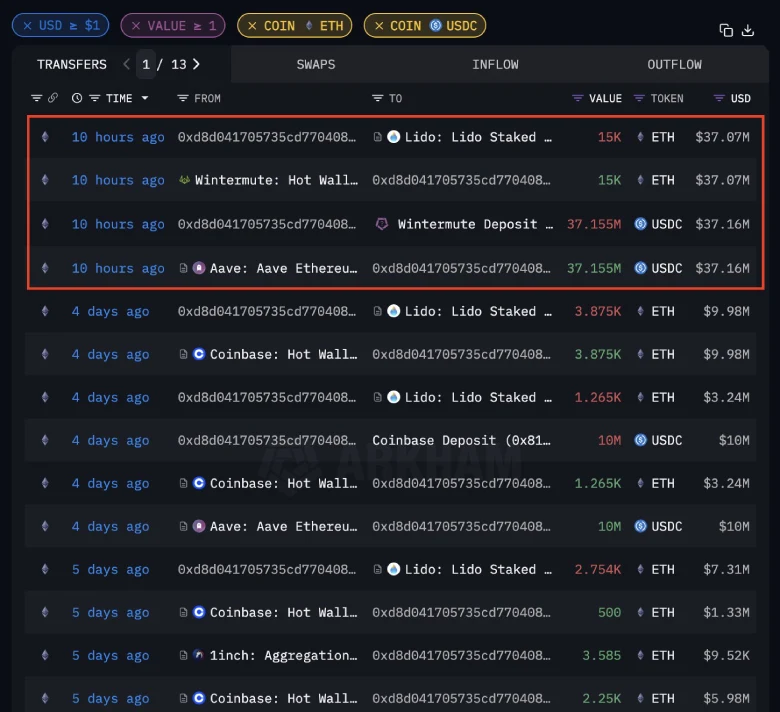Click the chain link icon in header

tap(52, 98)
